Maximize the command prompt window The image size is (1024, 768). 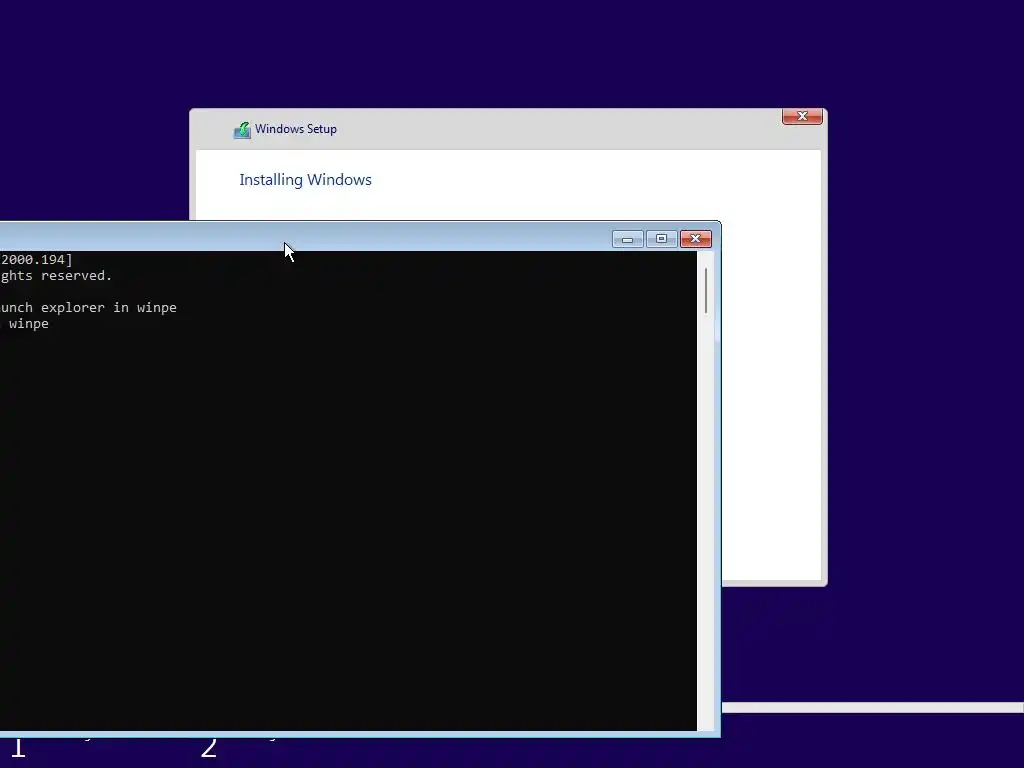point(662,239)
